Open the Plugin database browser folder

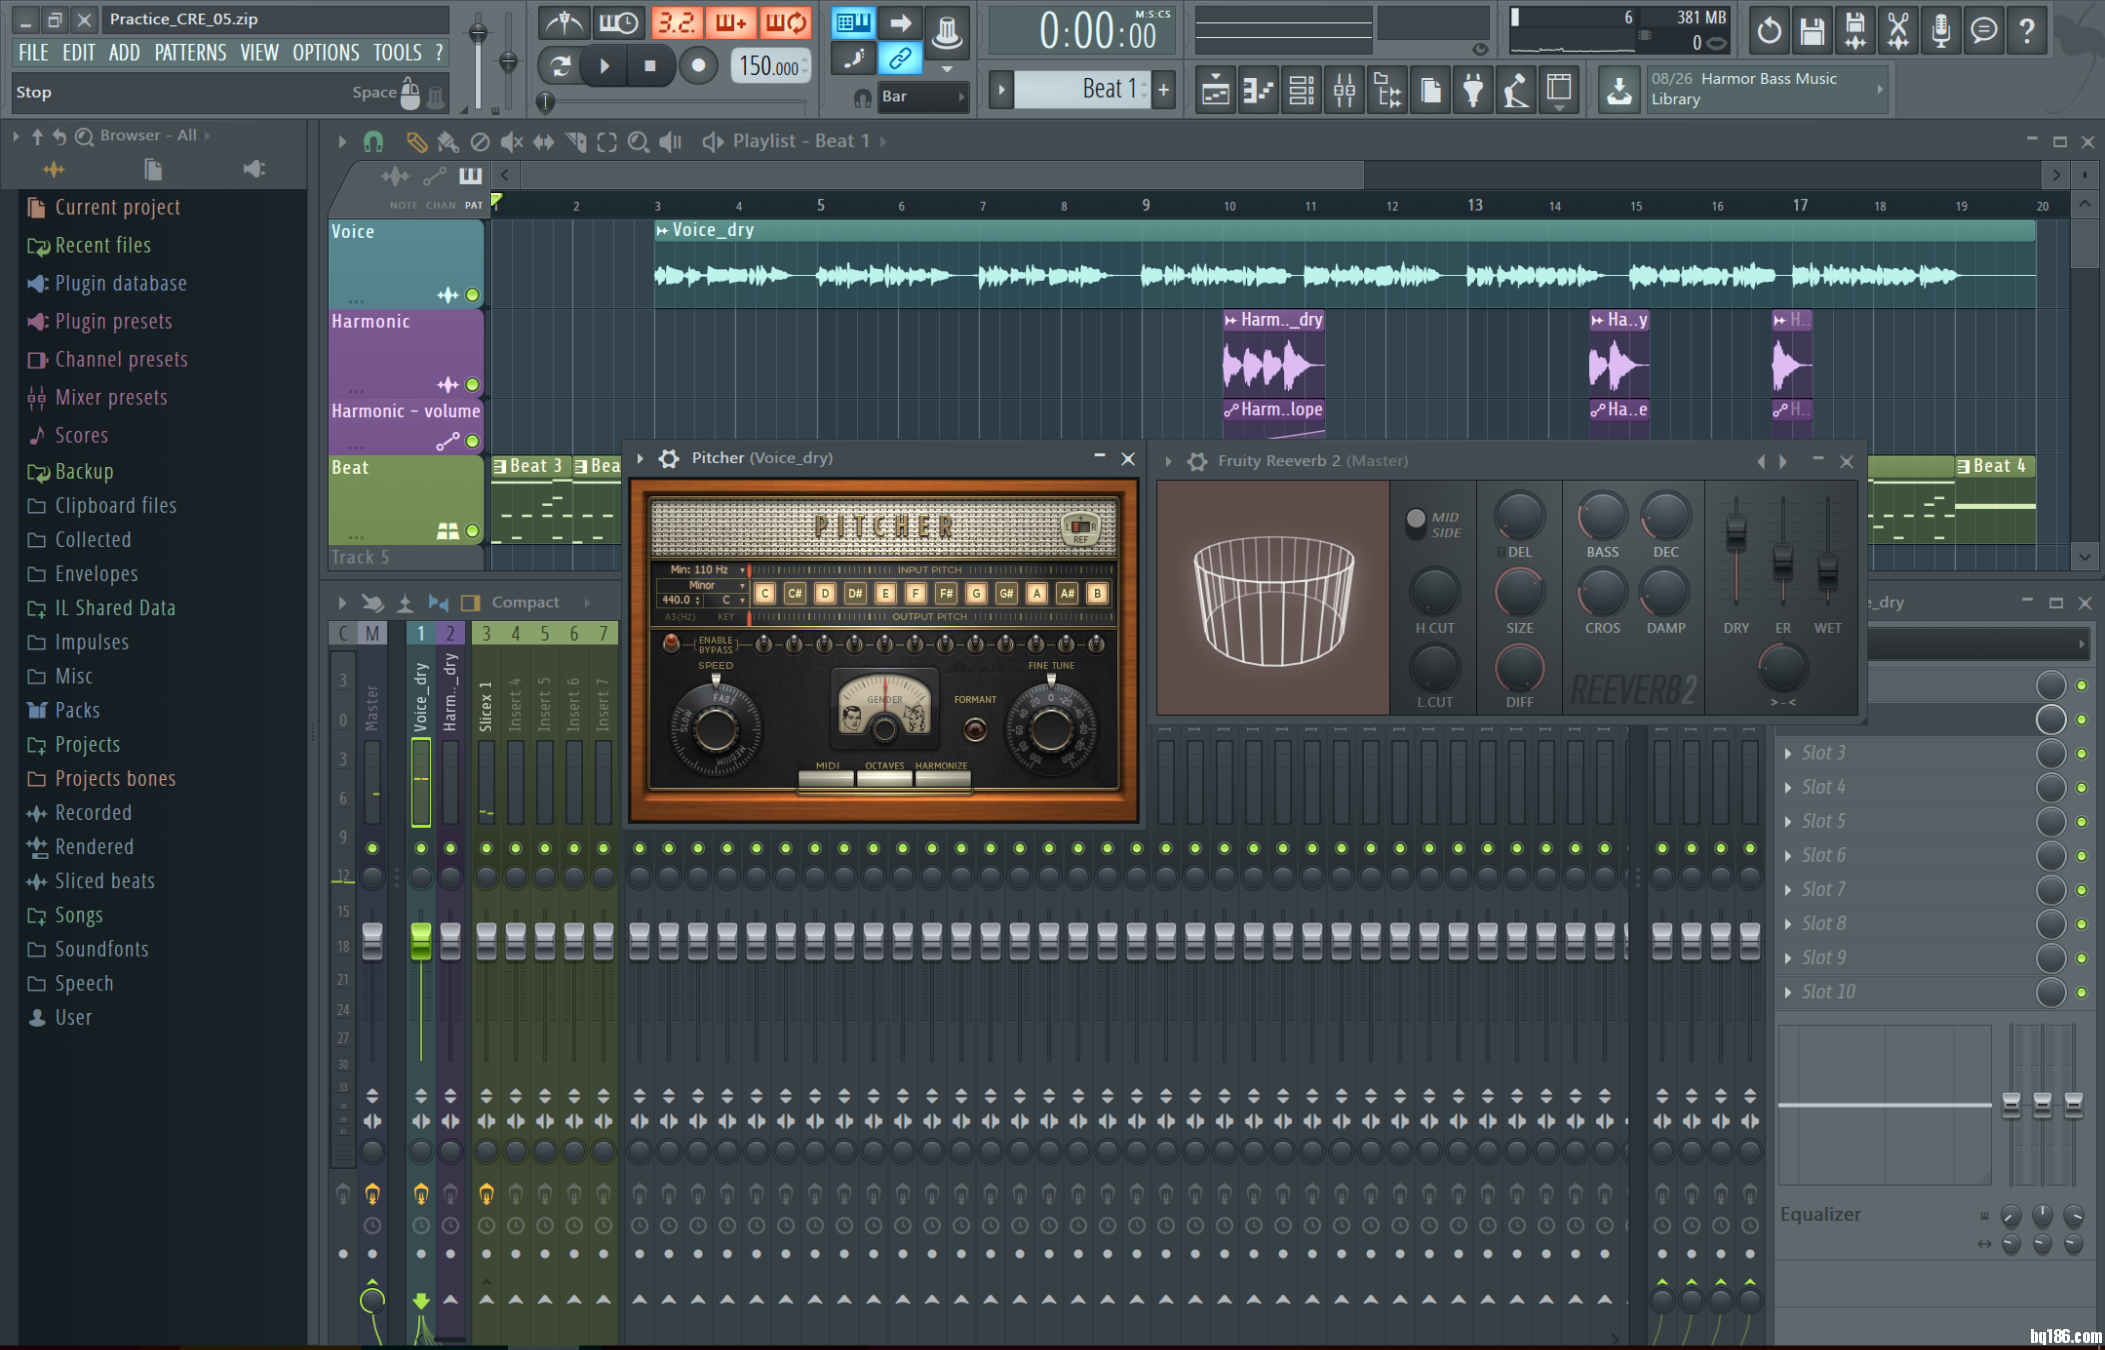pyautogui.click(x=120, y=283)
